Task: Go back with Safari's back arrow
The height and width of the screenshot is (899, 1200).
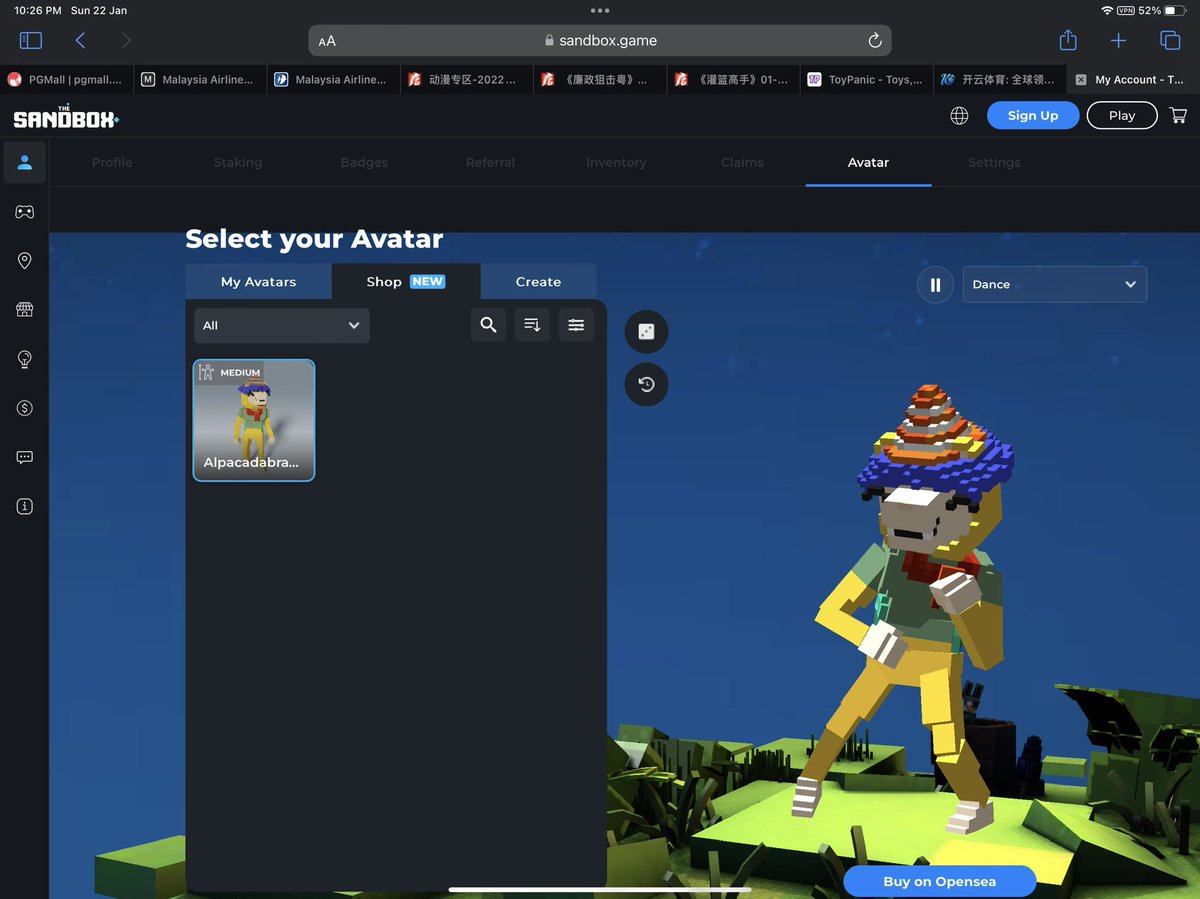Action: click(80, 40)
